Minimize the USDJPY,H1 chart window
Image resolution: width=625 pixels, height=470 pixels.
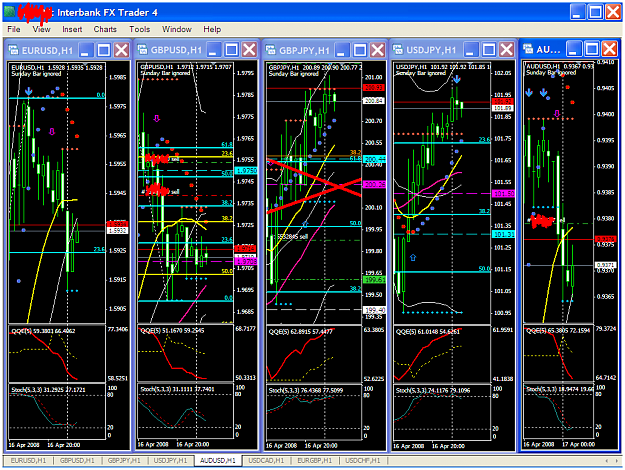(x=471, y=50)
